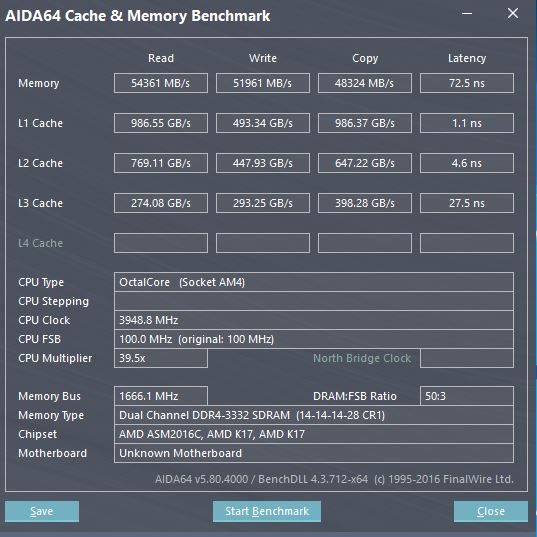
Task: Click the empty L4 Cache Read box
Action: 161,243
